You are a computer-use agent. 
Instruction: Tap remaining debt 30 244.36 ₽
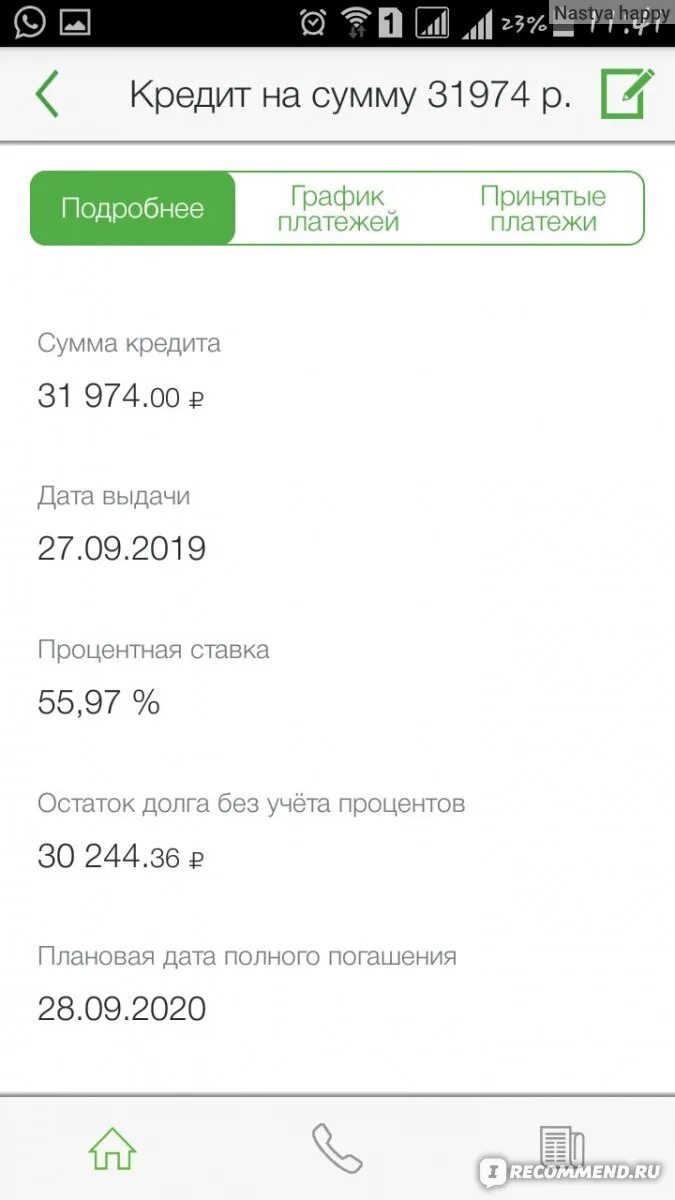coord(121,856)
